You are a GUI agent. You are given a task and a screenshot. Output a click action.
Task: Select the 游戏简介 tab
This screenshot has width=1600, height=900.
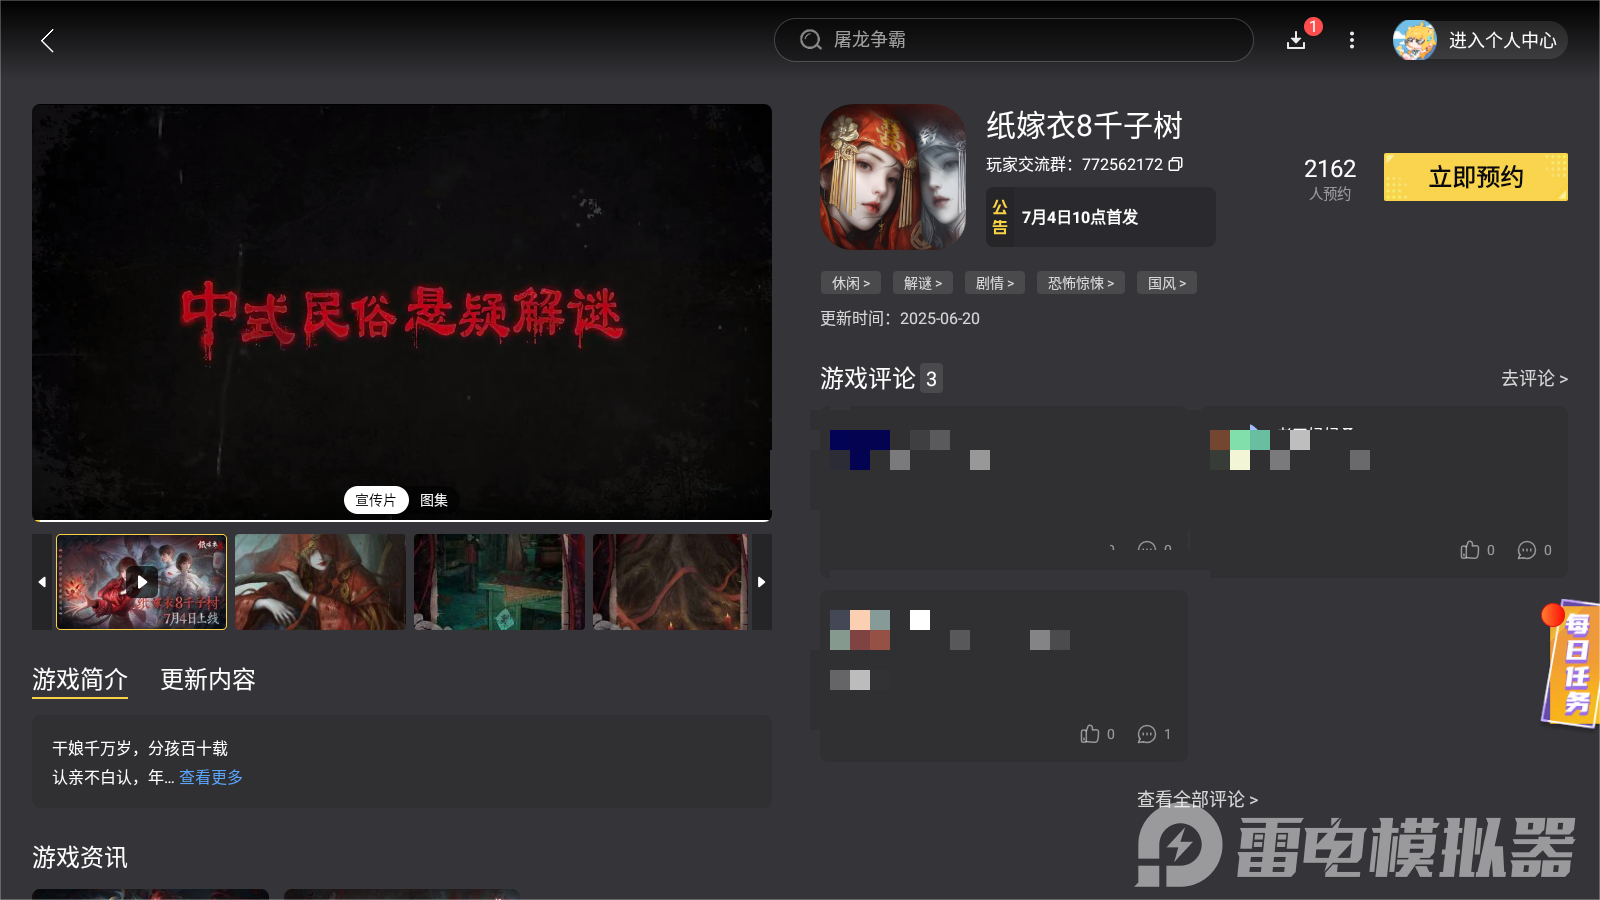pyautogui.click(x=79, y=680)
